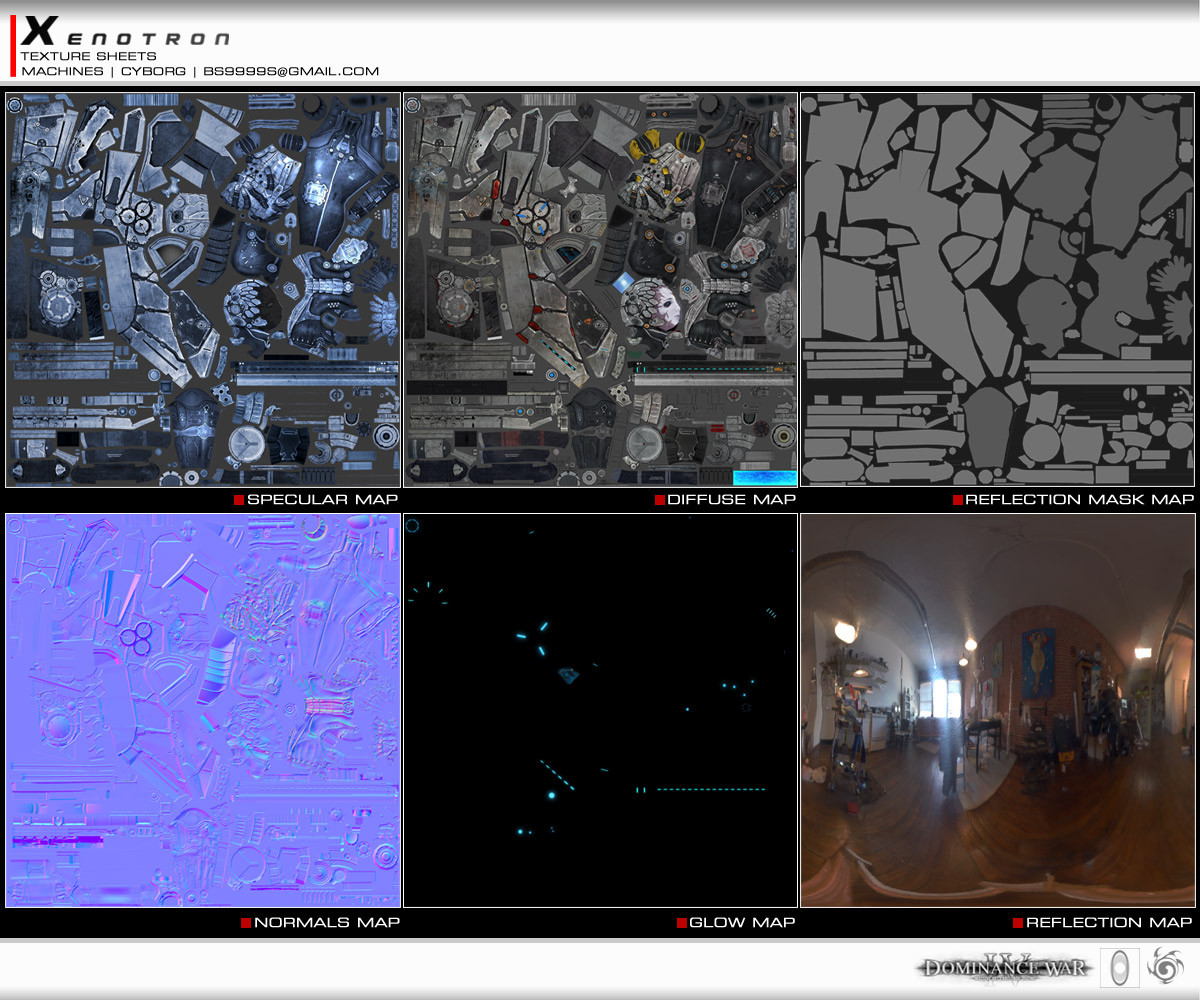
Task: Click the red square beside Reflection Map
Action: coord(1018,922)
